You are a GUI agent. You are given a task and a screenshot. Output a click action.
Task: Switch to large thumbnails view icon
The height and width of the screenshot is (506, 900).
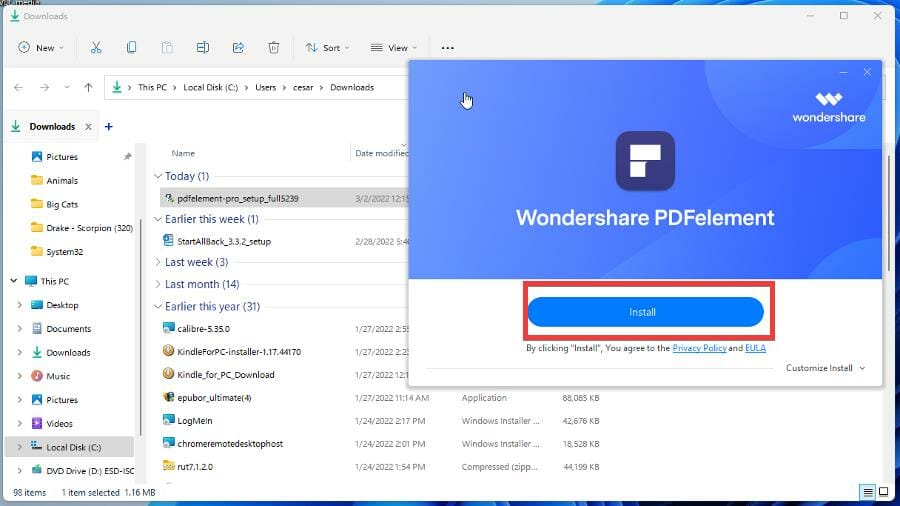[x=884, y=492]
